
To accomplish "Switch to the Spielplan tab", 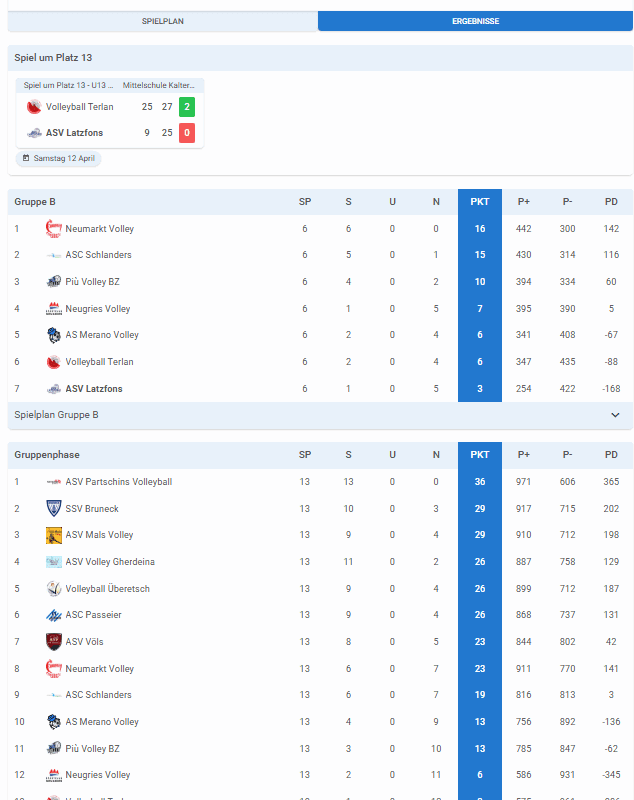I will pos(162,21).
